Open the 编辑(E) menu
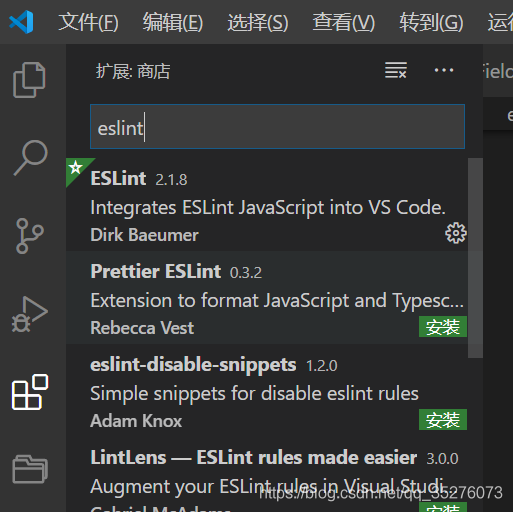 click(x=173, y=23)
